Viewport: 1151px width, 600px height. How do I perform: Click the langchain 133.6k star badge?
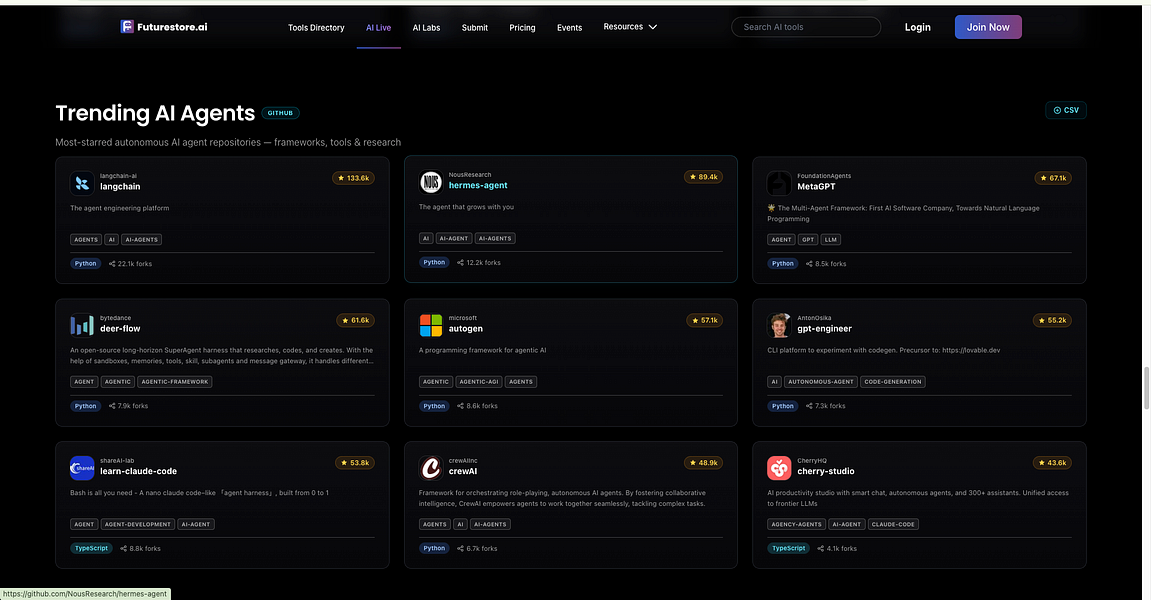(353, 178)
